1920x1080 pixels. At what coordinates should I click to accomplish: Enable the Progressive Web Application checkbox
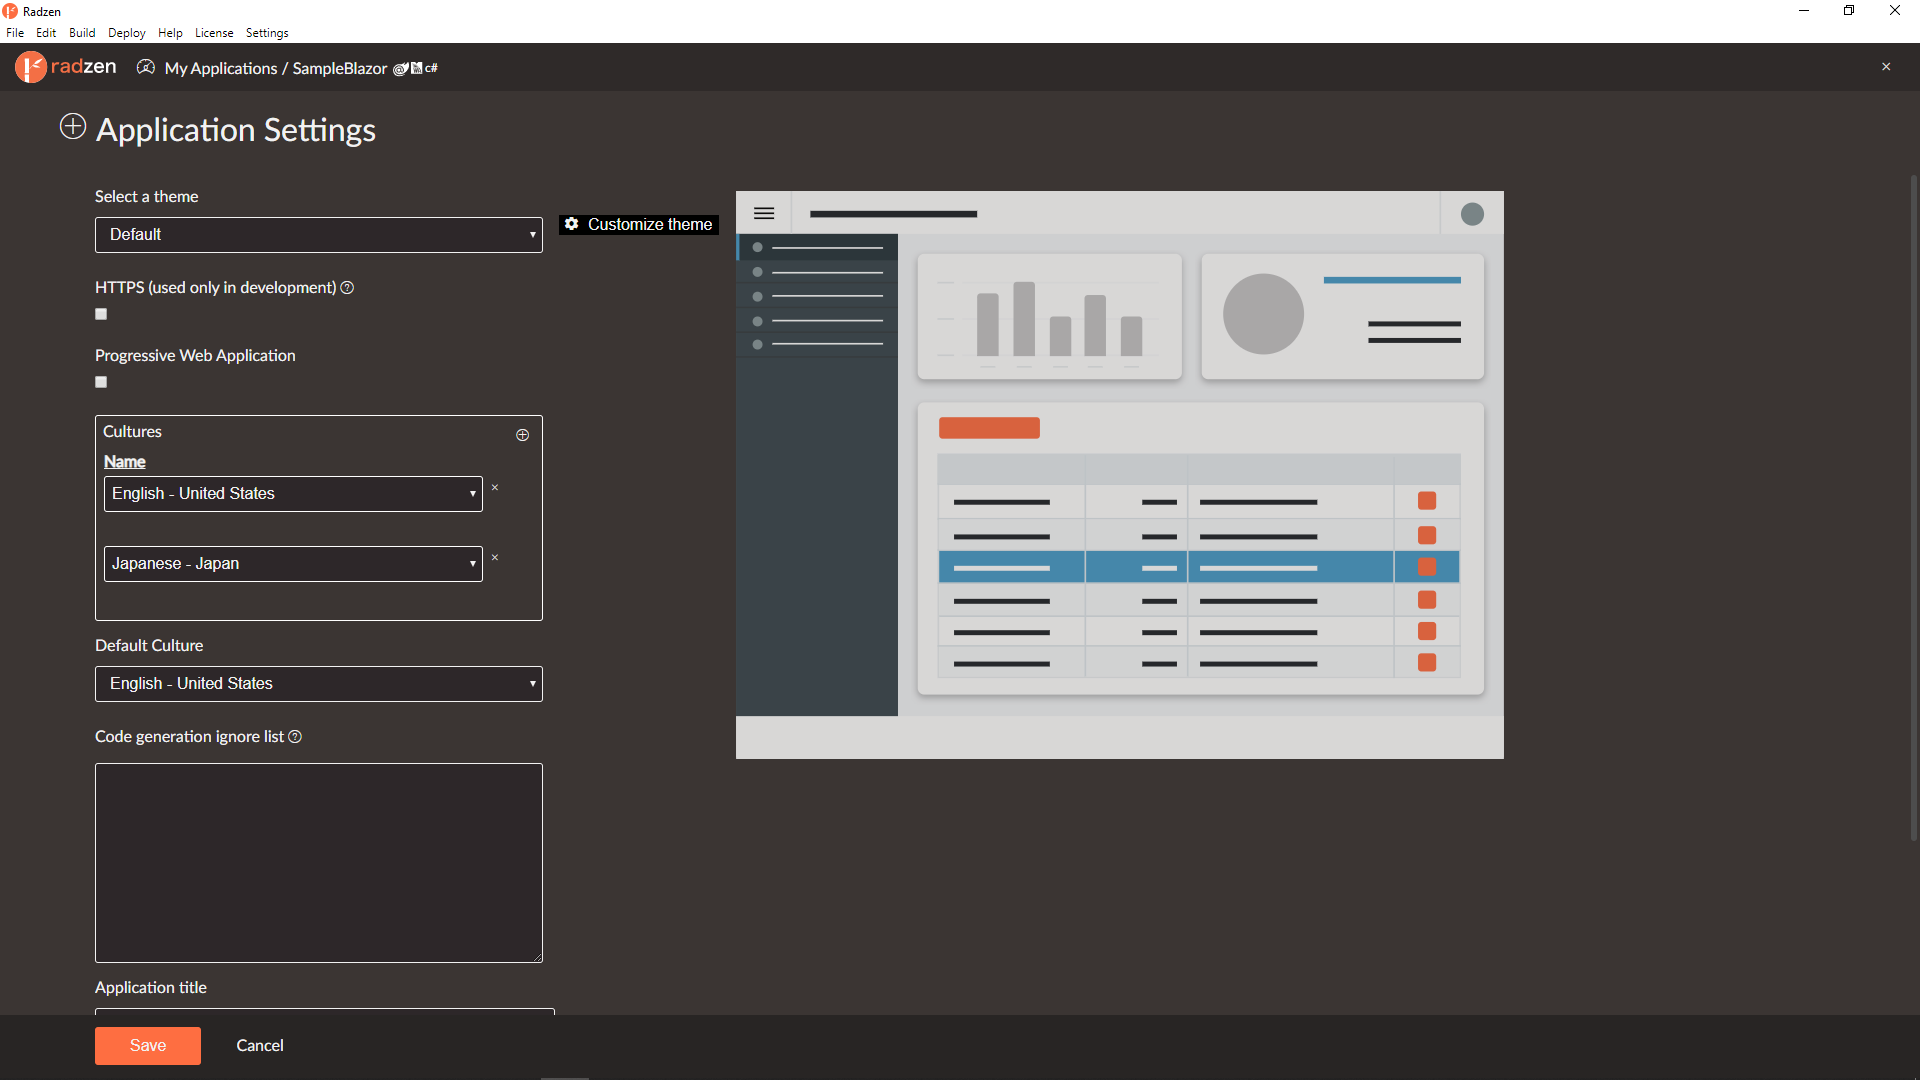101,382
